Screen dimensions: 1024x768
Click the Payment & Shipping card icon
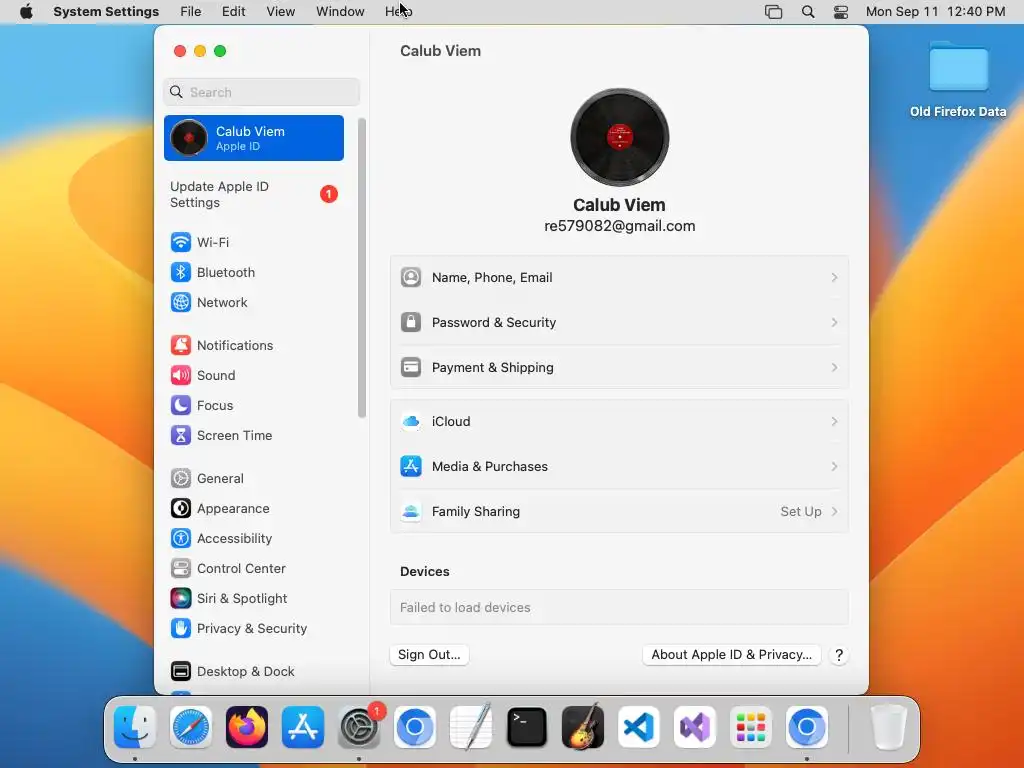tap(411, 368)
